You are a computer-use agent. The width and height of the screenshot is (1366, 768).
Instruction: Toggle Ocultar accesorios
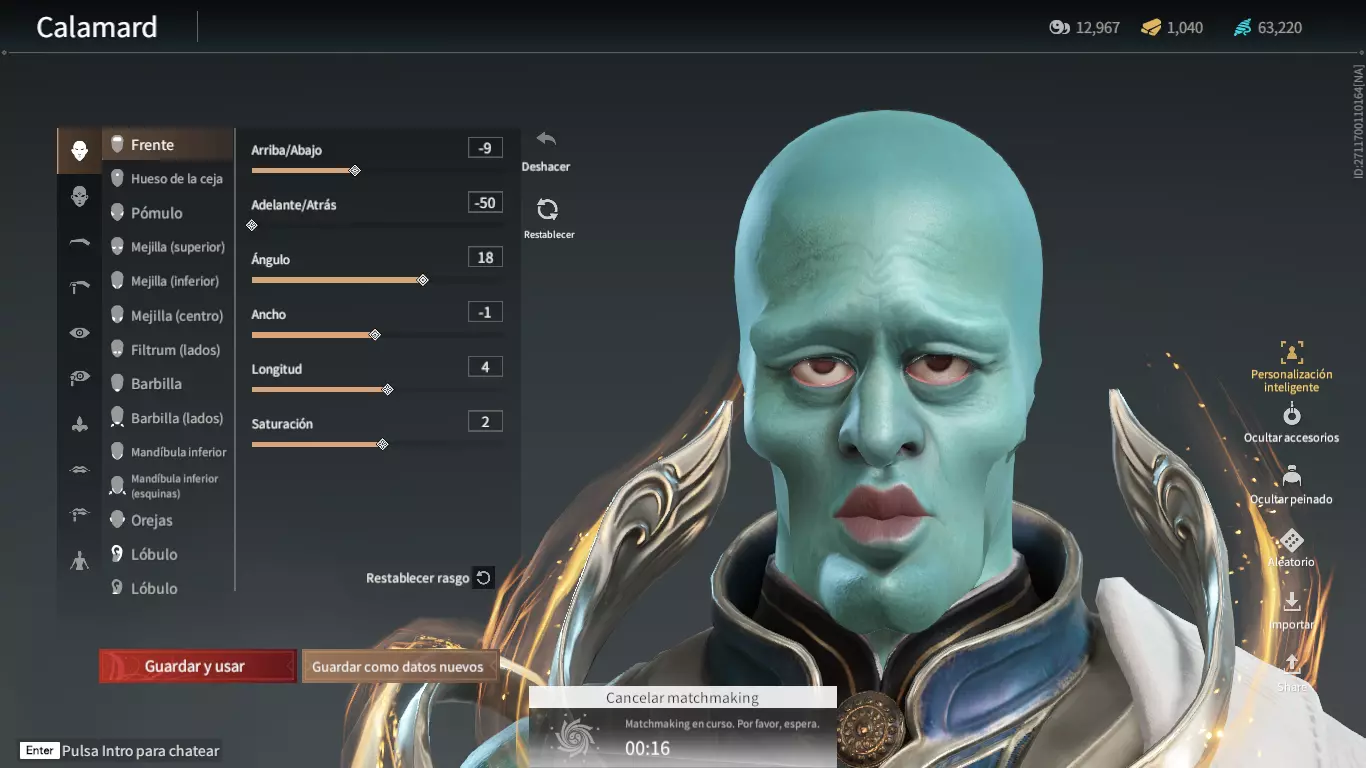pyautogui.click(x=1291, y=424)
